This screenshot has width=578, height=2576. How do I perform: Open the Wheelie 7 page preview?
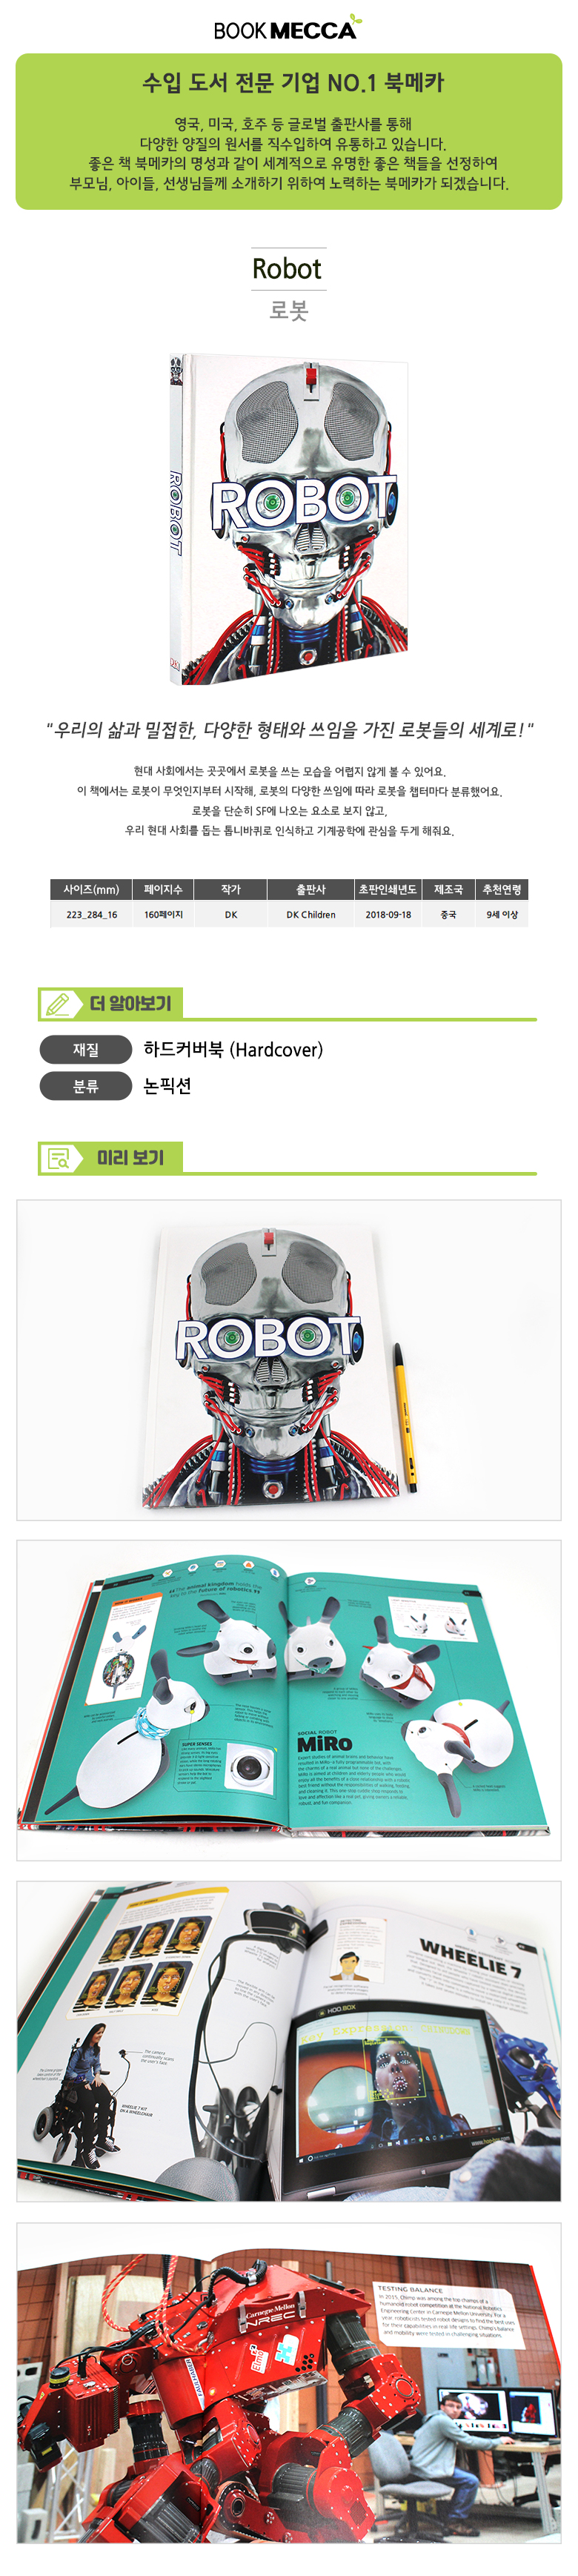tap(288, 2041)
